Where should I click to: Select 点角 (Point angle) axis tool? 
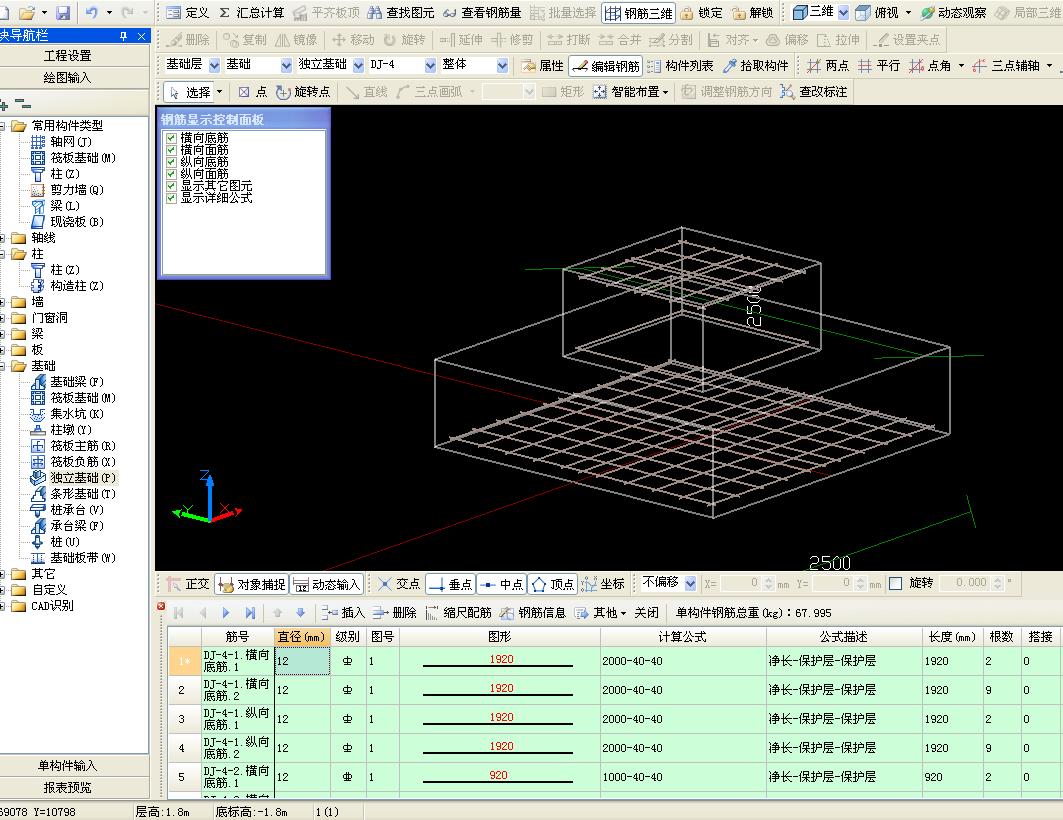(x=930, y=66)
